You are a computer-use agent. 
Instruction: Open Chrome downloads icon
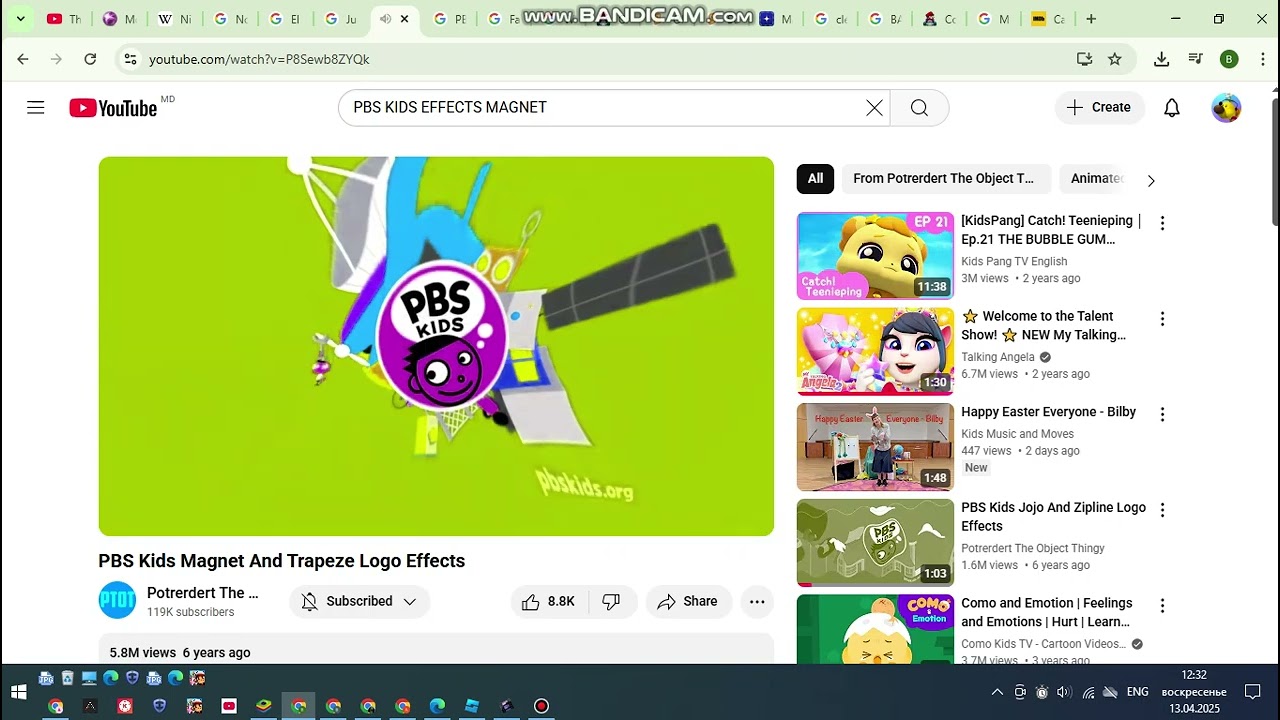tap(1161, 59)
